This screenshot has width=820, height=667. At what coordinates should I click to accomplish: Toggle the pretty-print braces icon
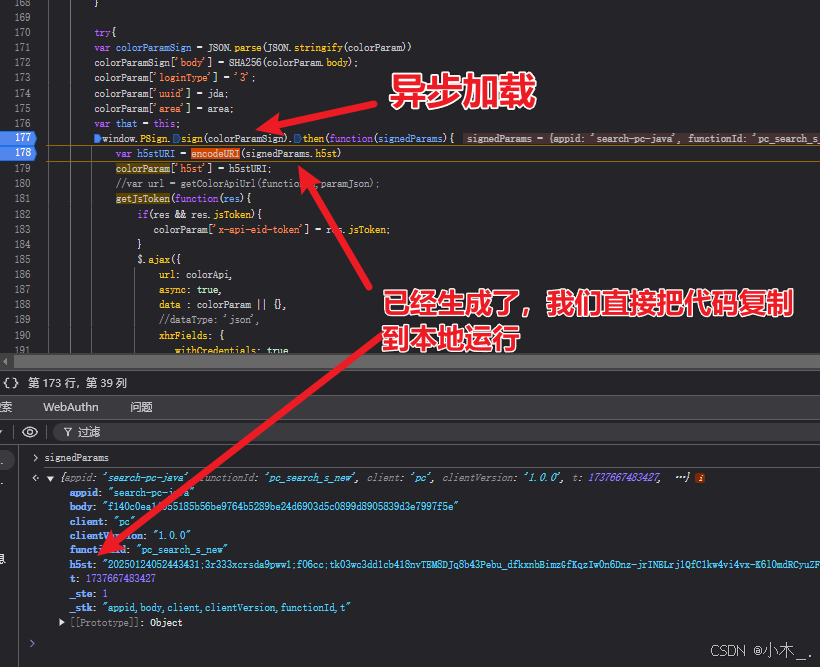11,383
